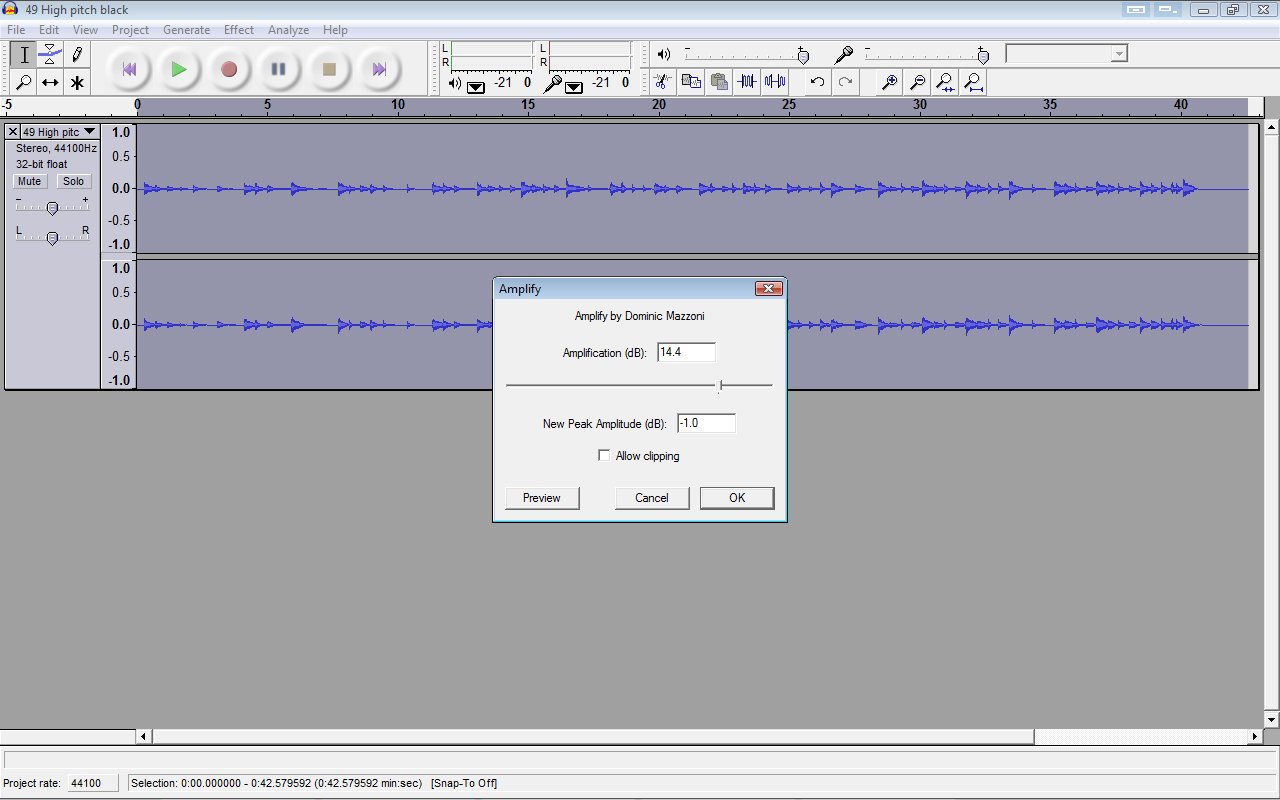Open the Generate menu
1280x800 pixels.
[x=186, y=30]
